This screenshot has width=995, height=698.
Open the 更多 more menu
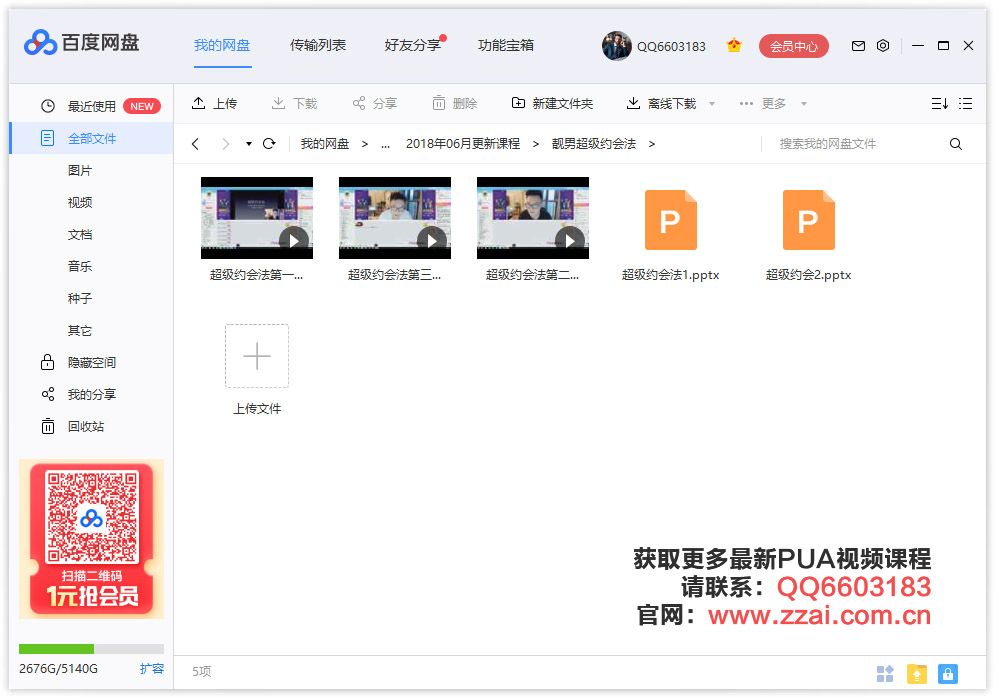tap(763, 103)
